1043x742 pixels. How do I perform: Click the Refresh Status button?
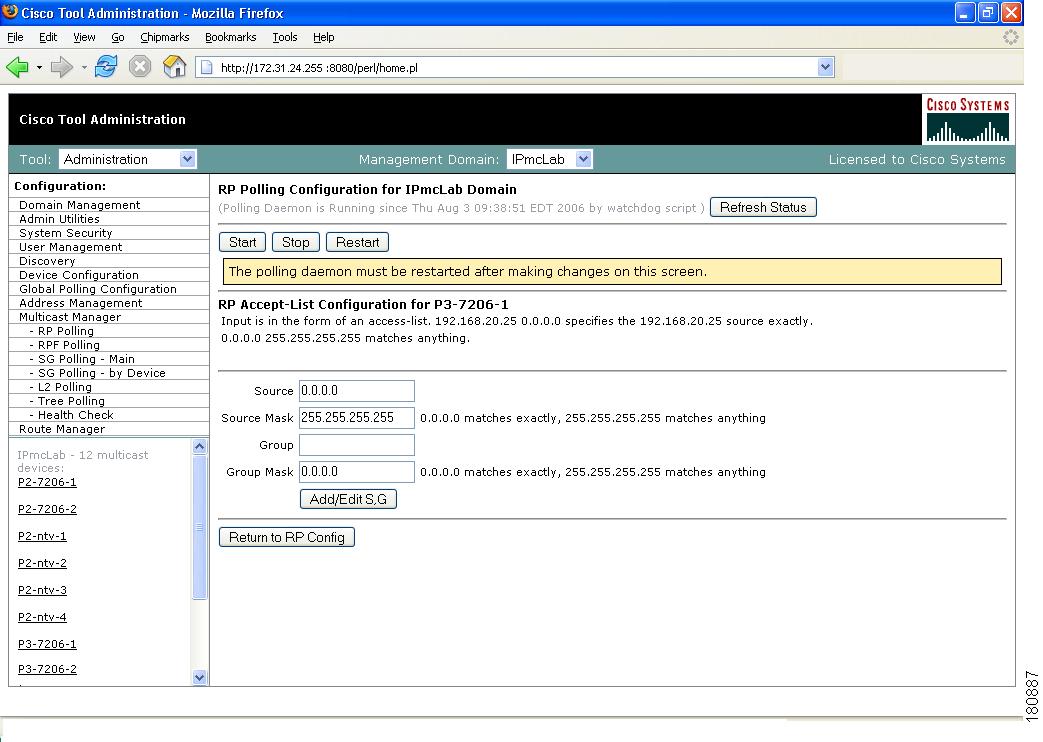pyautogui.click(x=763, y=208)
